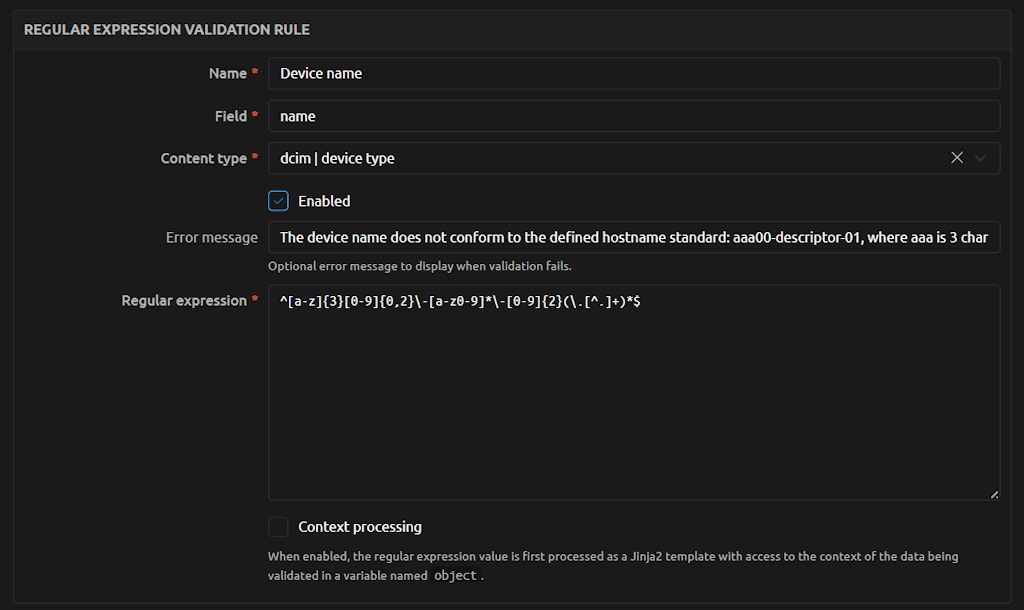The image size is (1024, 610).
Task: Place cursor in the Regular expression textarea
Action: click(634, 400)
